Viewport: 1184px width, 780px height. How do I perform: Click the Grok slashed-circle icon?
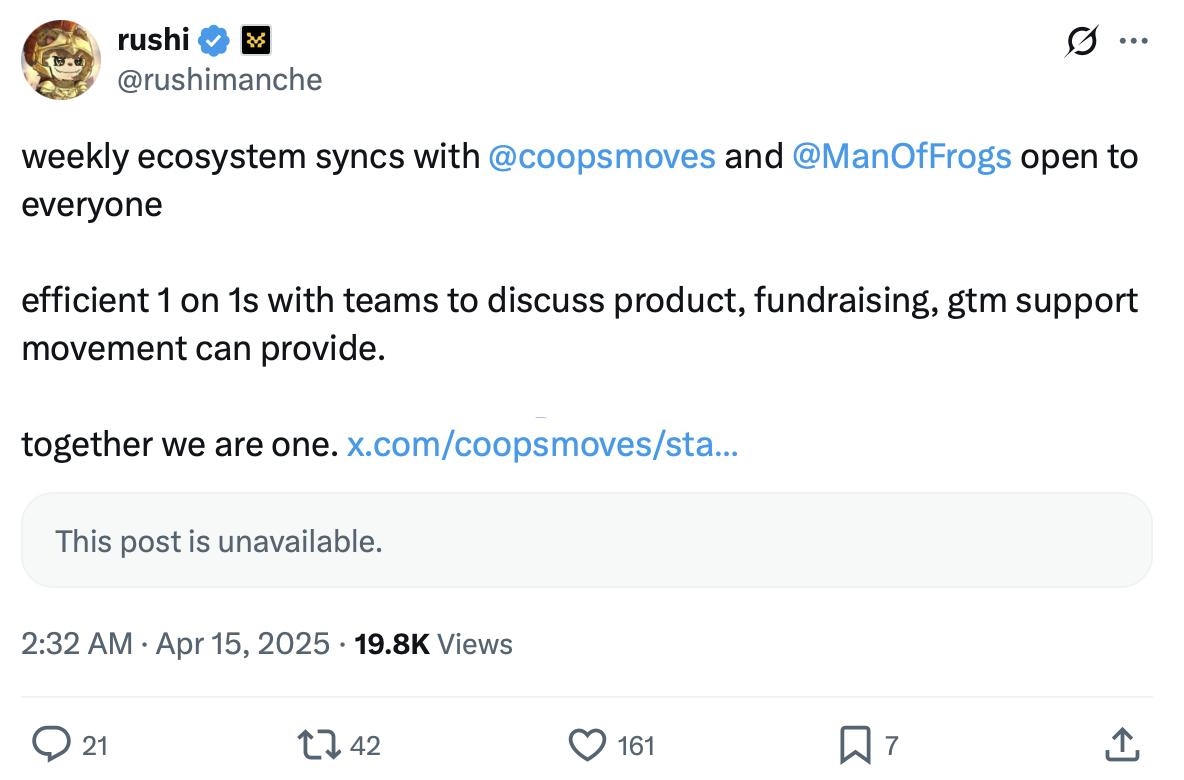pyautogui.click(x=1080, y=42)
